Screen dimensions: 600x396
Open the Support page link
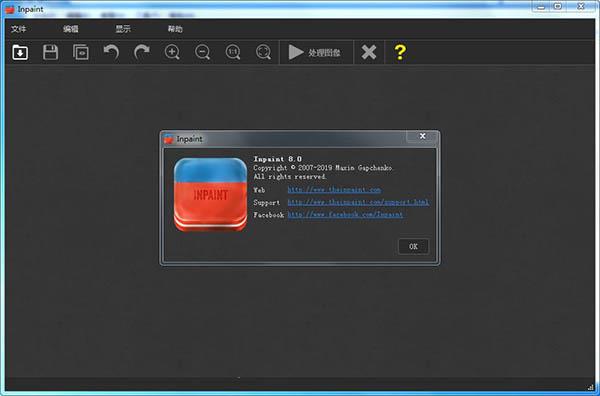[x=358, y=202]
